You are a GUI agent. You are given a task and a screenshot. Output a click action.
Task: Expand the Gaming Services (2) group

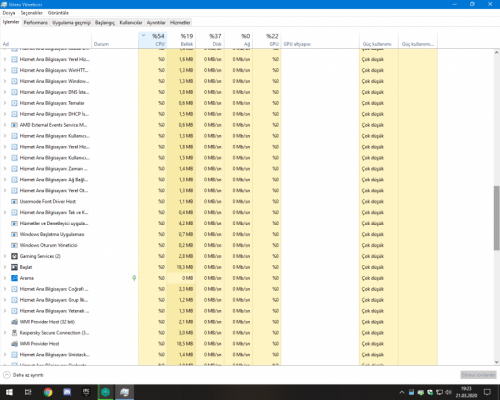pyautogui.click(x=5, y=256)
